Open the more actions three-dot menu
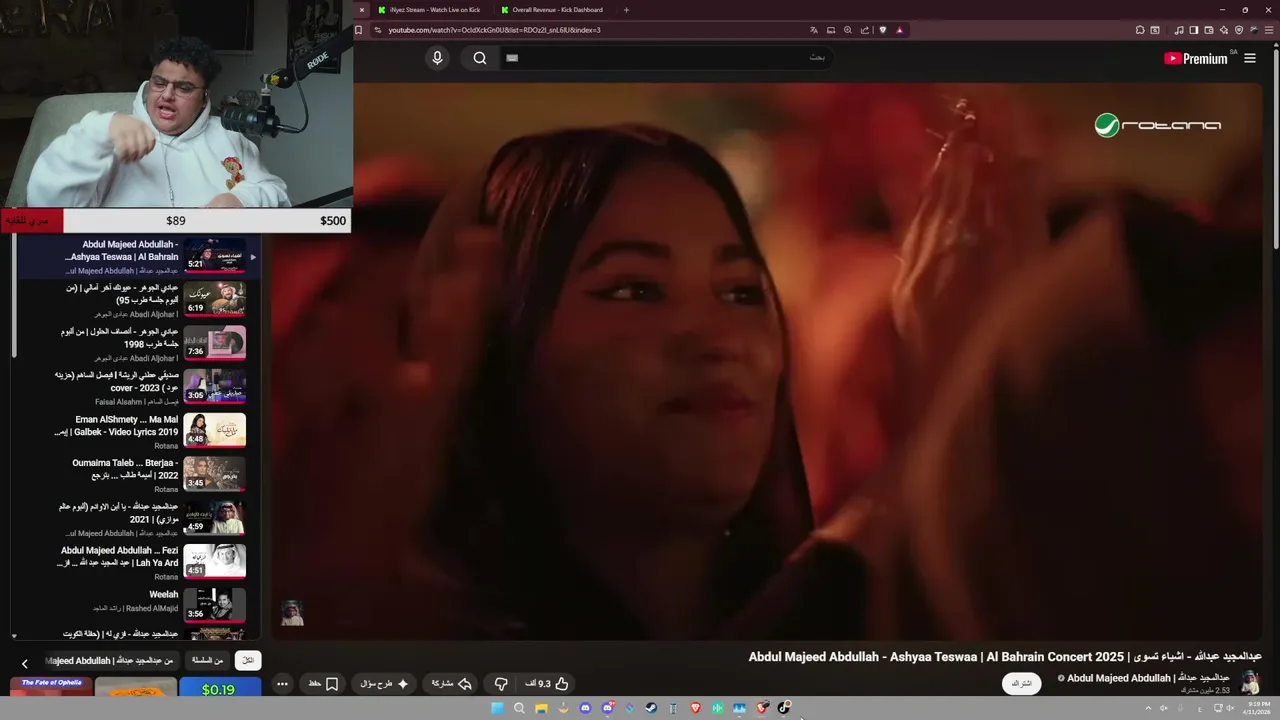This screenshot has height=720, width=1280. point(282,684)
